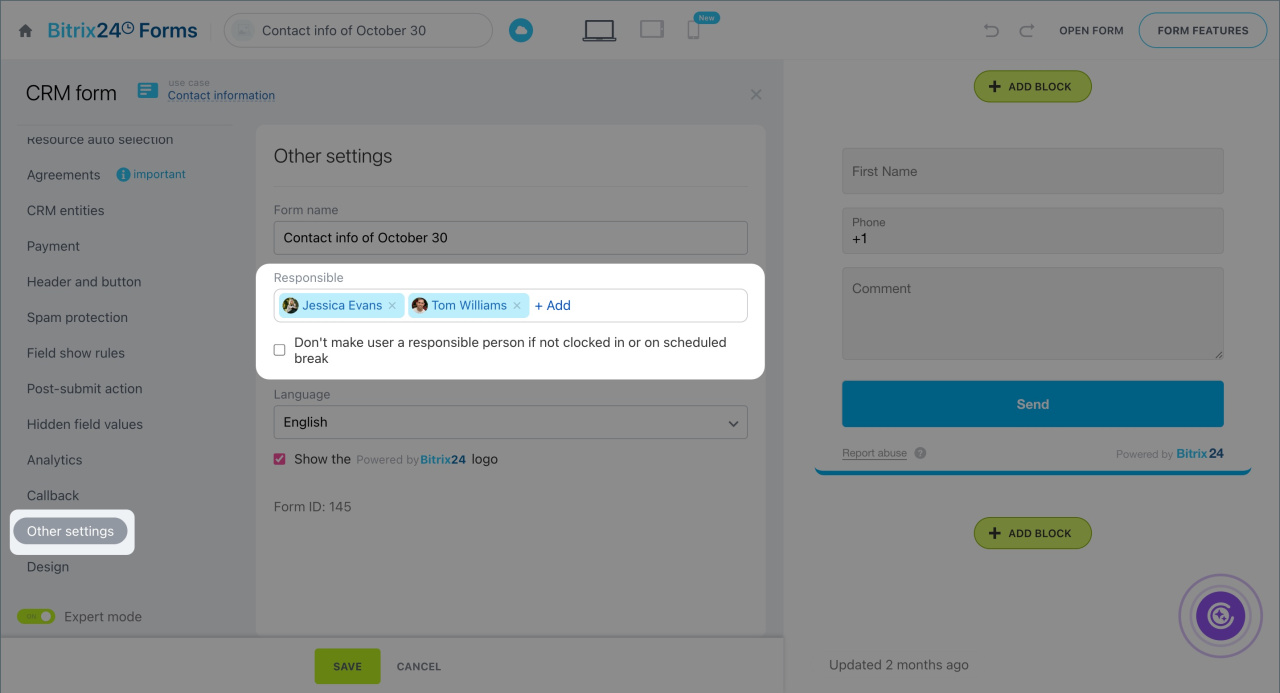Image resolution: width=1280 pixels, height=693 pixels.
Task: Uncheck Show the Powered by Bitrix24 logo
Action: [280, 460]
